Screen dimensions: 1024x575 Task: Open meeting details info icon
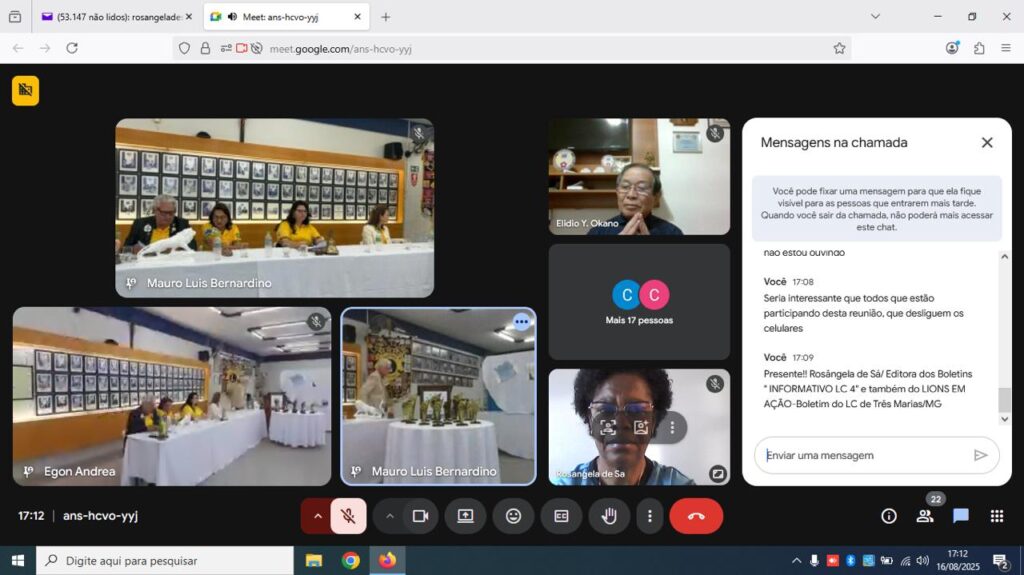[x=888, y=516]
